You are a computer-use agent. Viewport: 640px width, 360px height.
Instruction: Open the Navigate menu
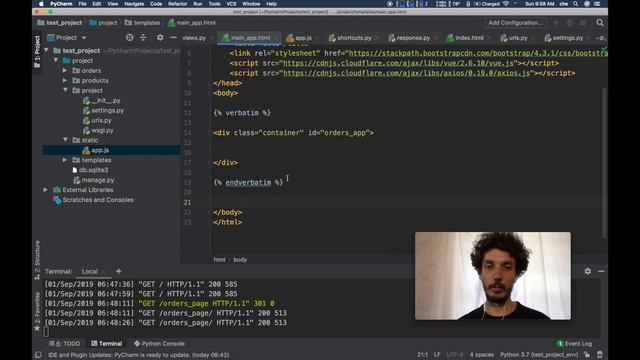click(x=134, y=4)
